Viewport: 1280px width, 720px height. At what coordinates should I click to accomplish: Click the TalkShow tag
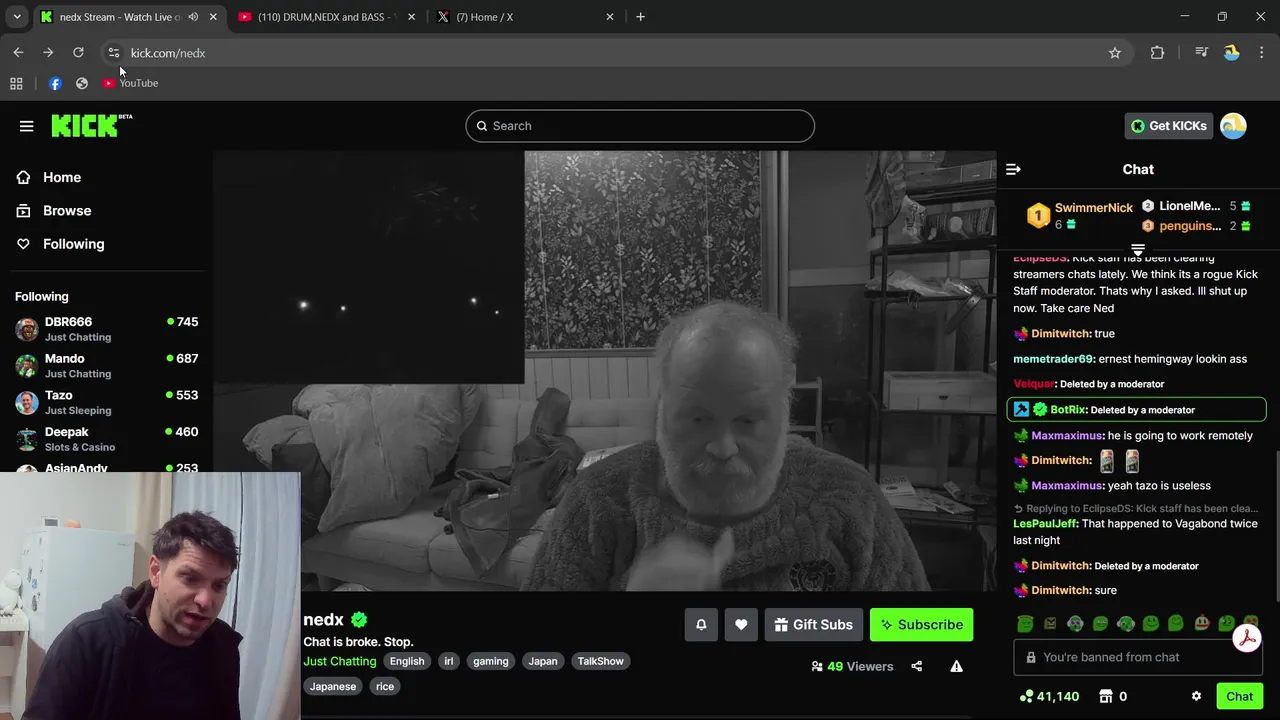600,661
